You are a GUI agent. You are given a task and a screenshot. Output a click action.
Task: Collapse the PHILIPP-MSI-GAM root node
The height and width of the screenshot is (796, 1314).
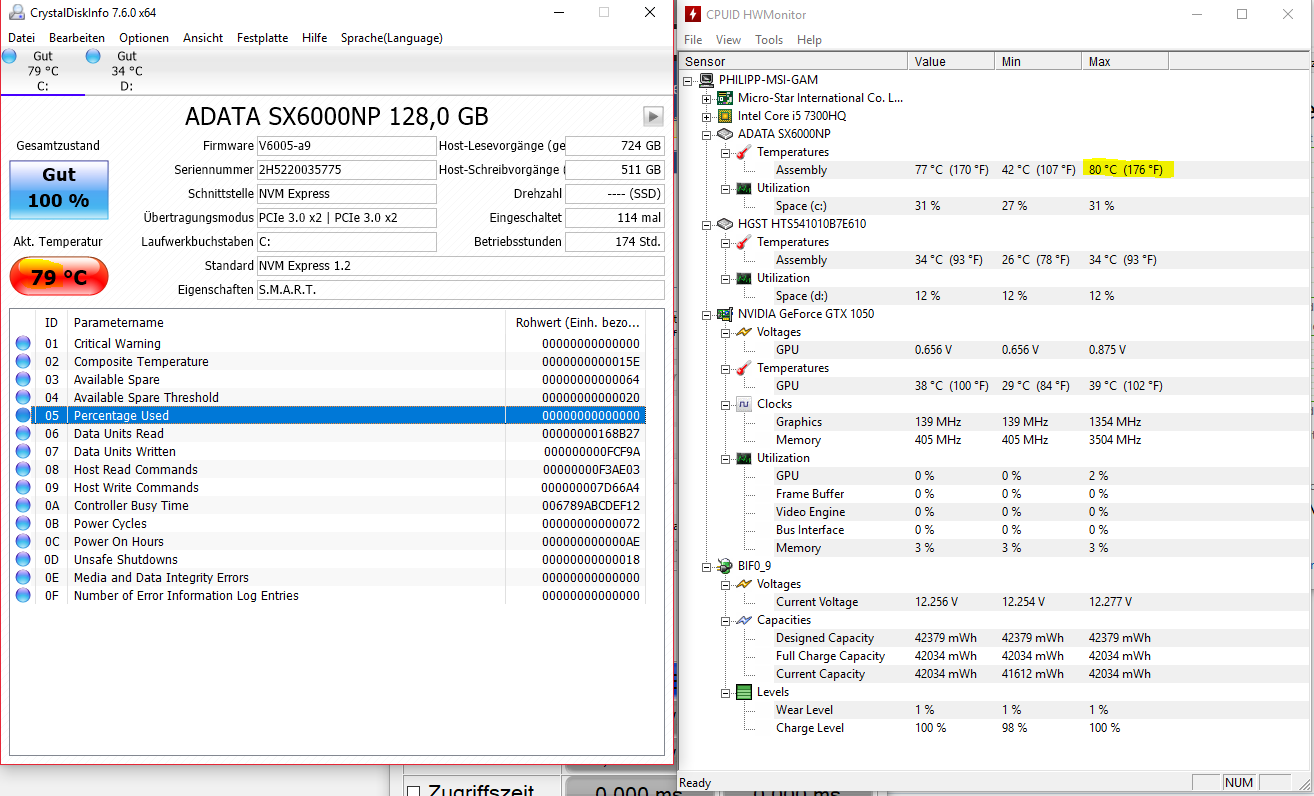[x=688, y=80]
